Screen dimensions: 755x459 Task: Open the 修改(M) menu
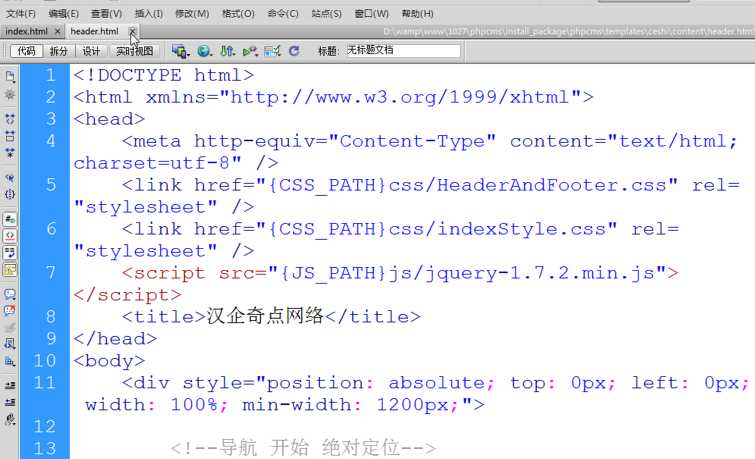pyautogui.click(x=192, y=13)
